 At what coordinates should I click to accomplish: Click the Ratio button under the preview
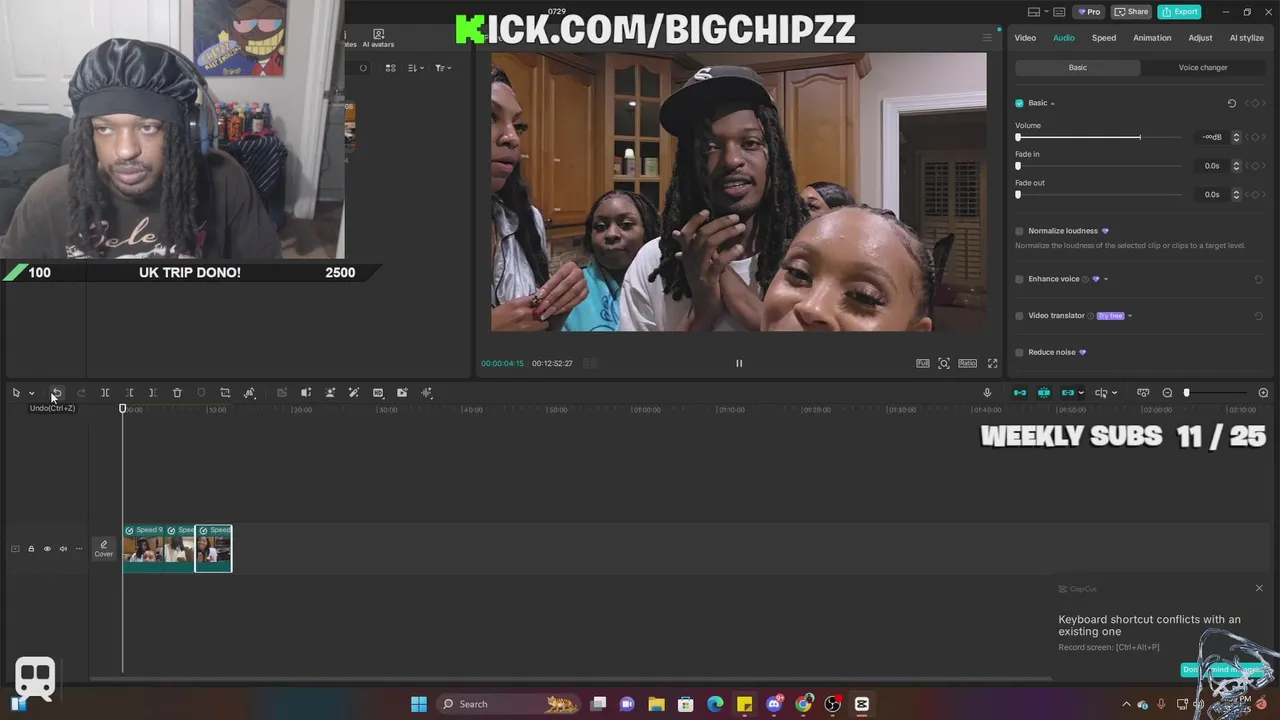[967, 363]
